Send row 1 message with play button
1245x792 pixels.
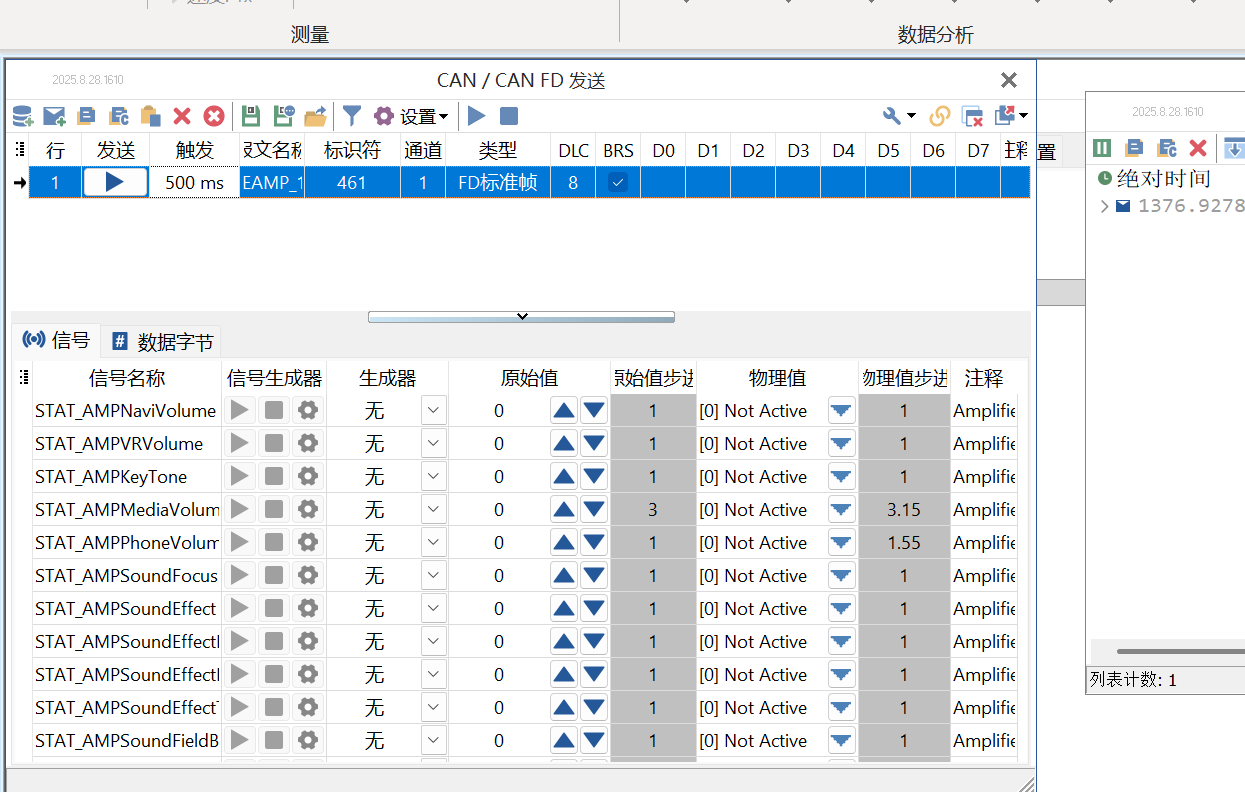(115, 182)
